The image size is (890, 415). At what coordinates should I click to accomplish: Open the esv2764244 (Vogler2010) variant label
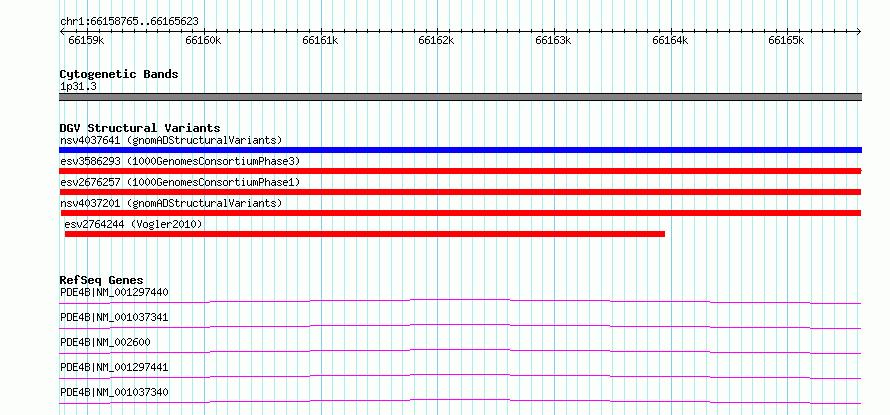(133, 224)
